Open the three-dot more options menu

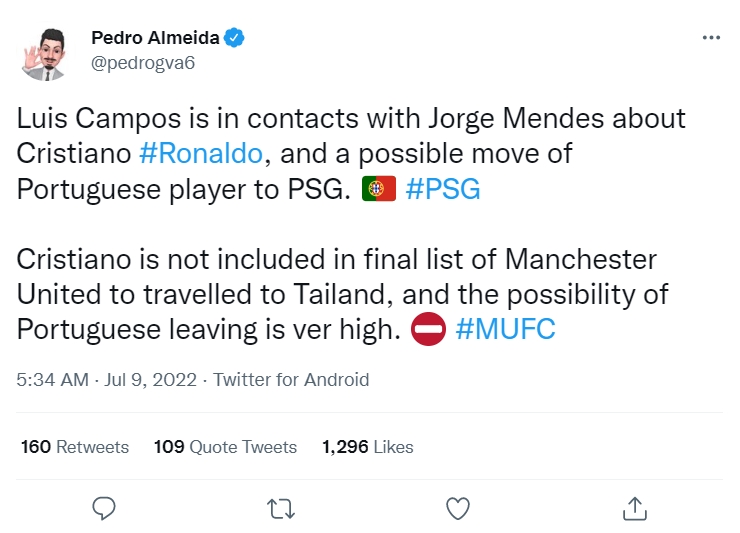click(x=711, y=38)
